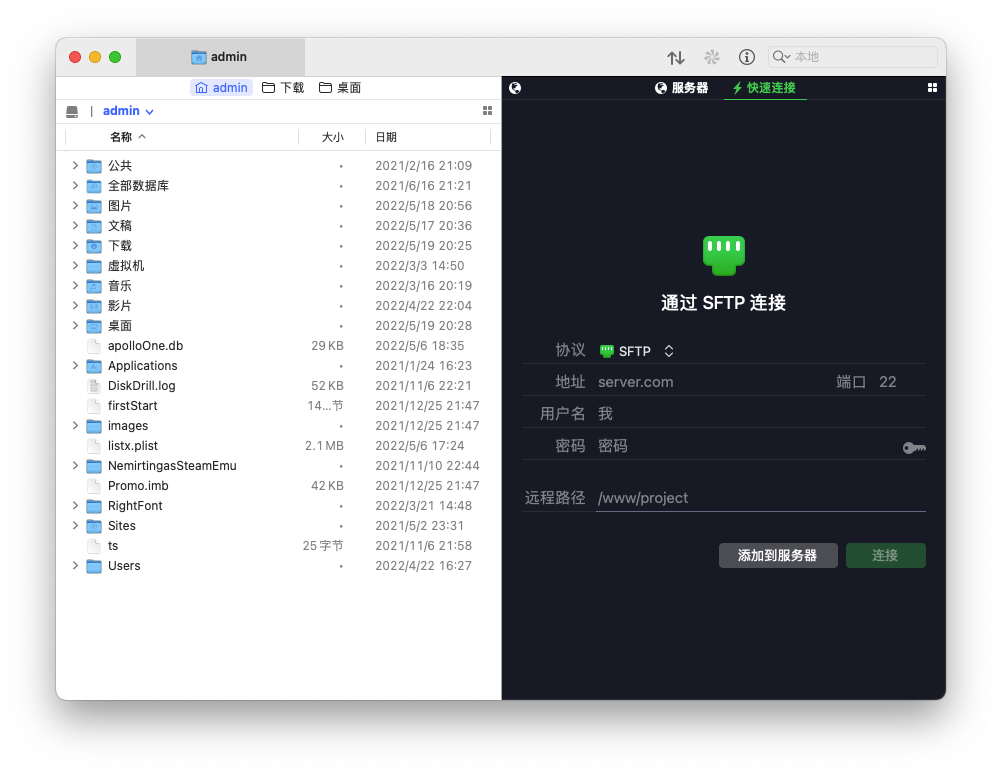Select the DiskDrill.log file icon
The image size is (1002, 774).
(x=94, y=386)
